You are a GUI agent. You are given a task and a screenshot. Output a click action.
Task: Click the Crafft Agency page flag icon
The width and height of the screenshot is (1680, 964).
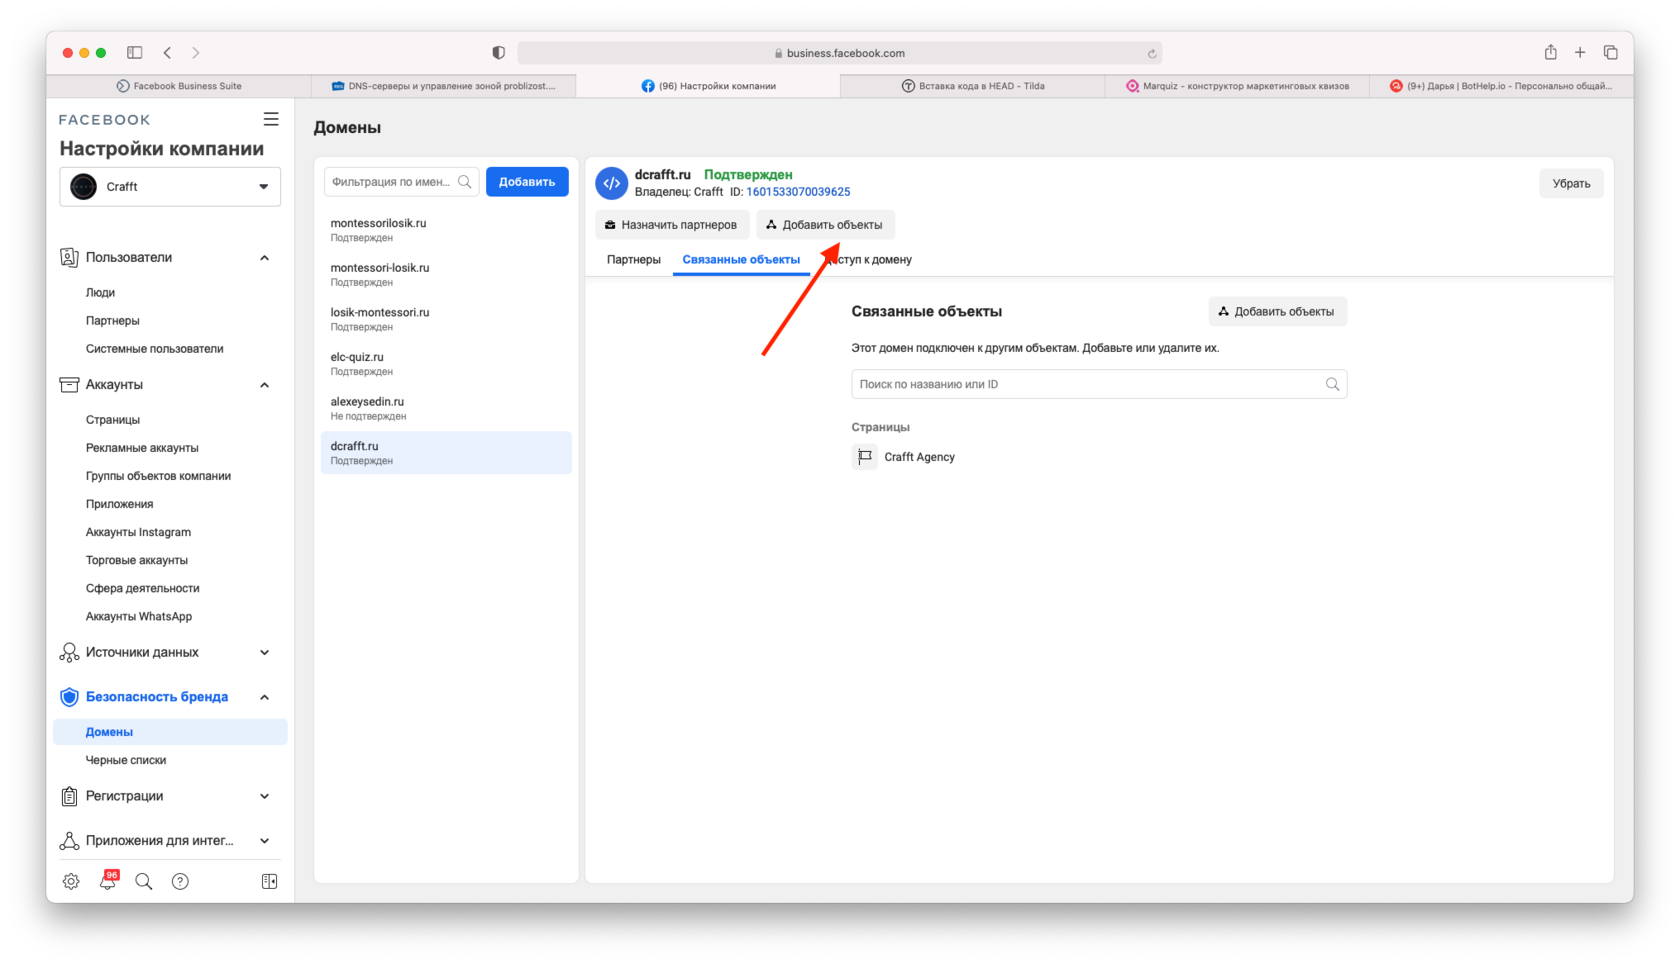tap(865, 457)
